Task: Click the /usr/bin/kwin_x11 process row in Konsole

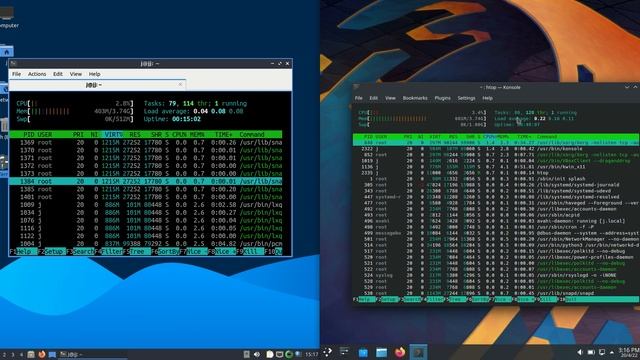Action: click(496, 167)
